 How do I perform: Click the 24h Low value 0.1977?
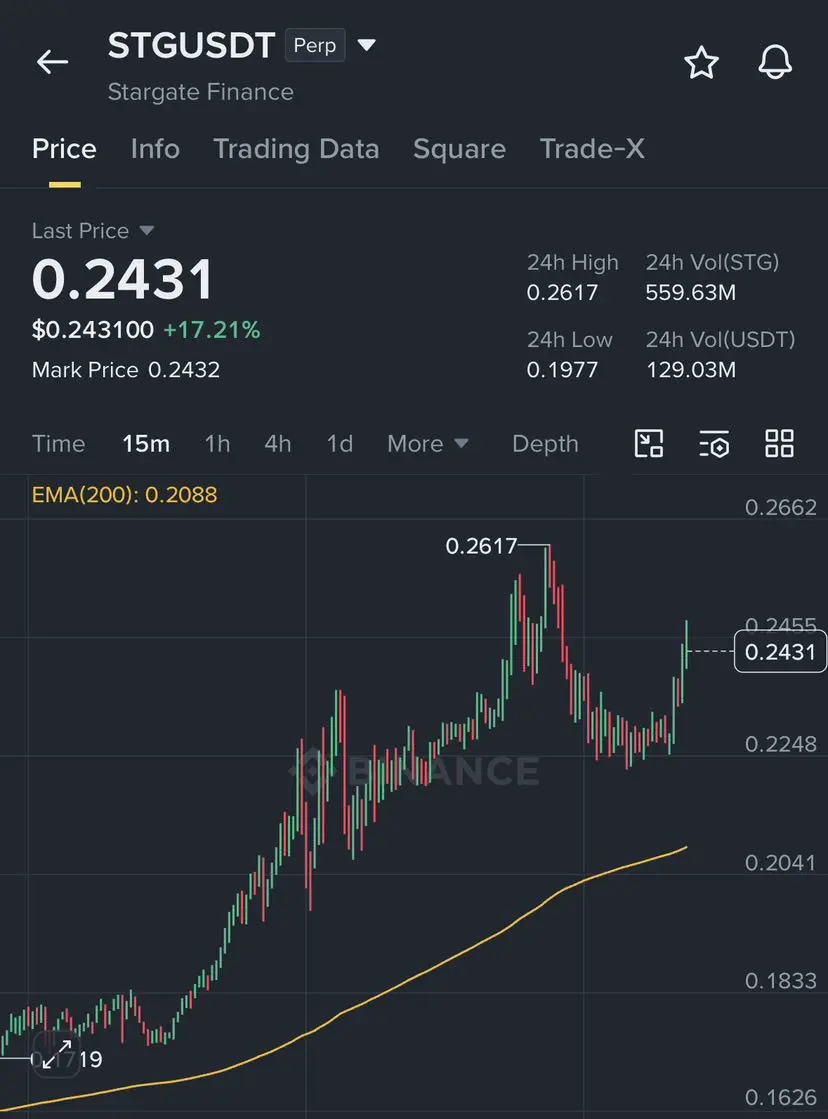[562, 370]
